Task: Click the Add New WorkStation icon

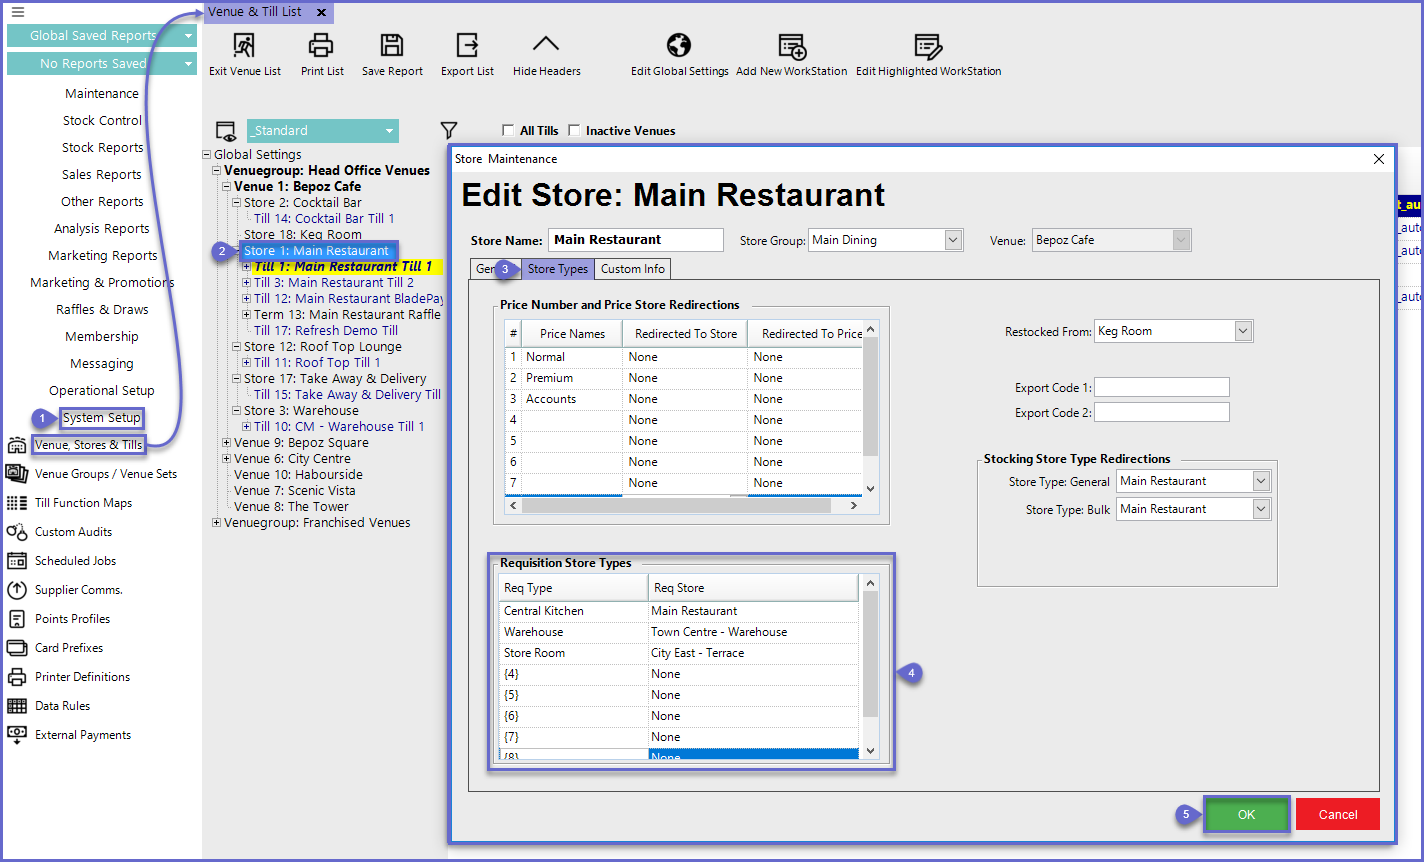Action: [791, 46]
